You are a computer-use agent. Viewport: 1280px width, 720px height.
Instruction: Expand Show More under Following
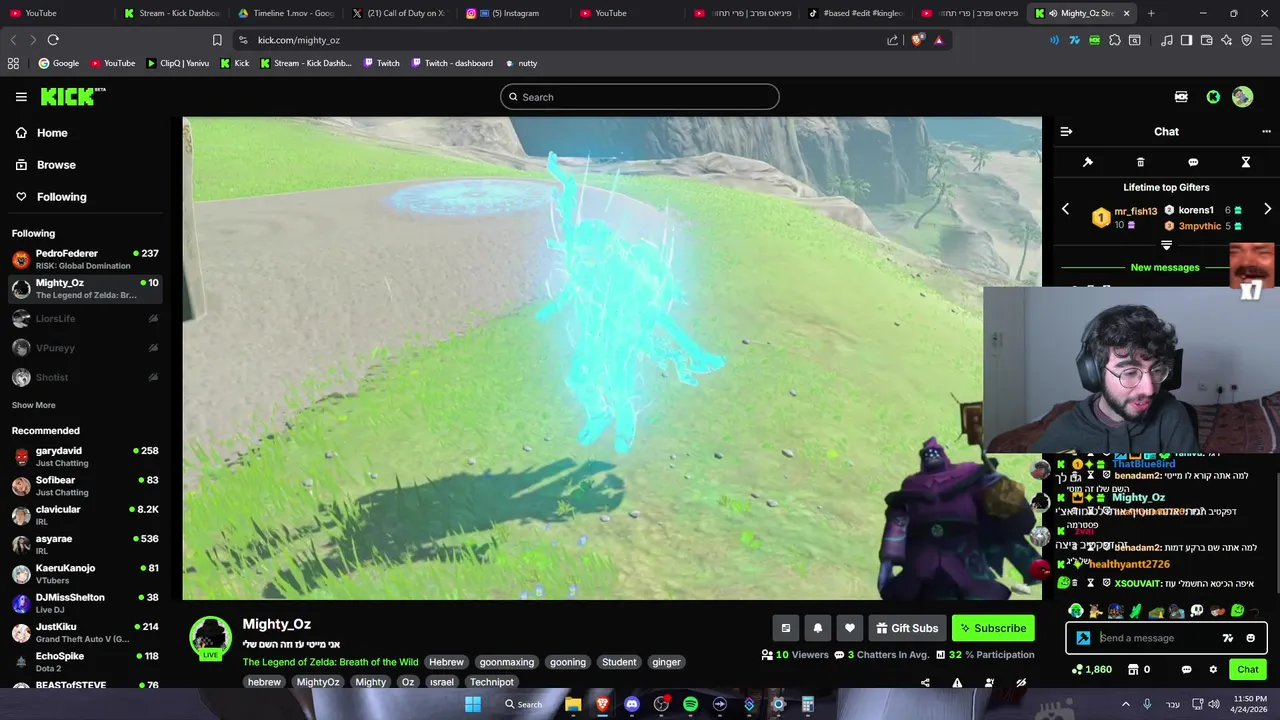(33, 405)
